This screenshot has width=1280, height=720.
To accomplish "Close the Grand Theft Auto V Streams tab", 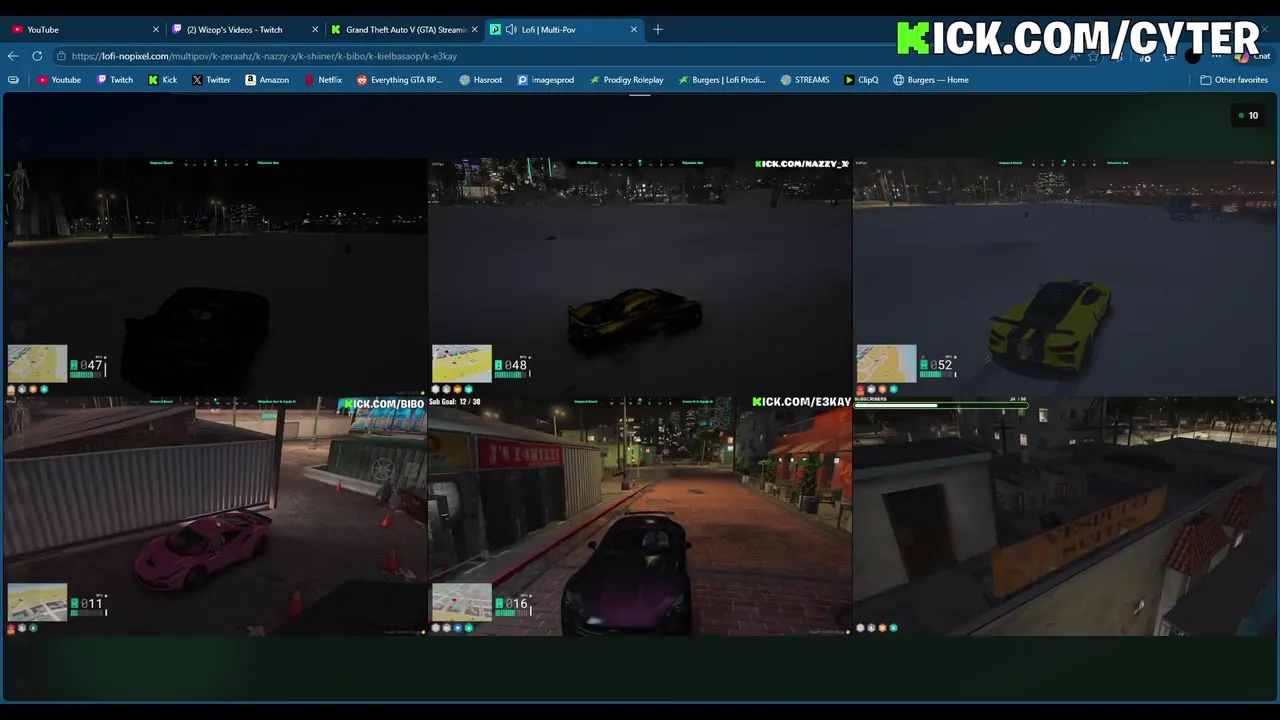I will [x=475, y=30].
